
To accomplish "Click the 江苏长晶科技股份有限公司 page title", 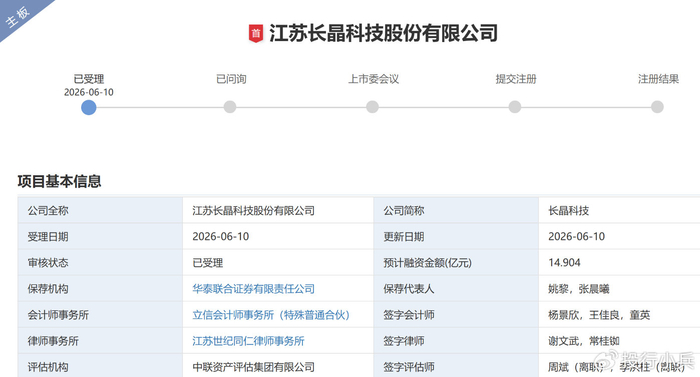I will [x=383, y=34].
